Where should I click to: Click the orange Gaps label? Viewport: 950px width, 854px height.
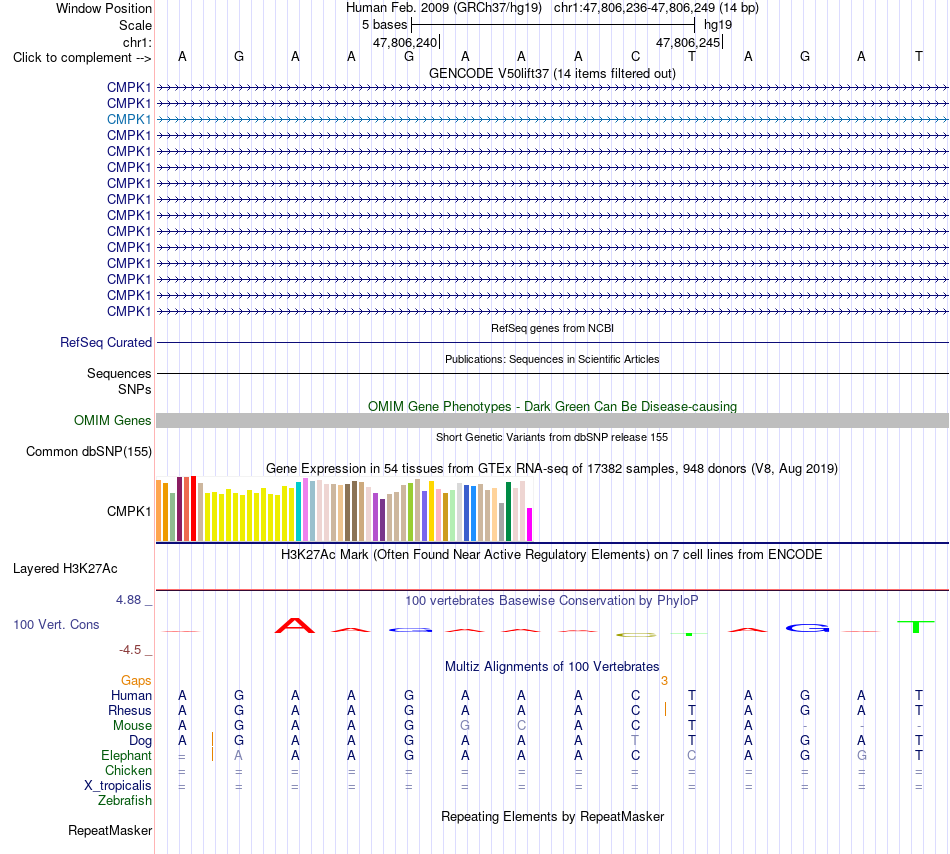click(x=136, y=681)
